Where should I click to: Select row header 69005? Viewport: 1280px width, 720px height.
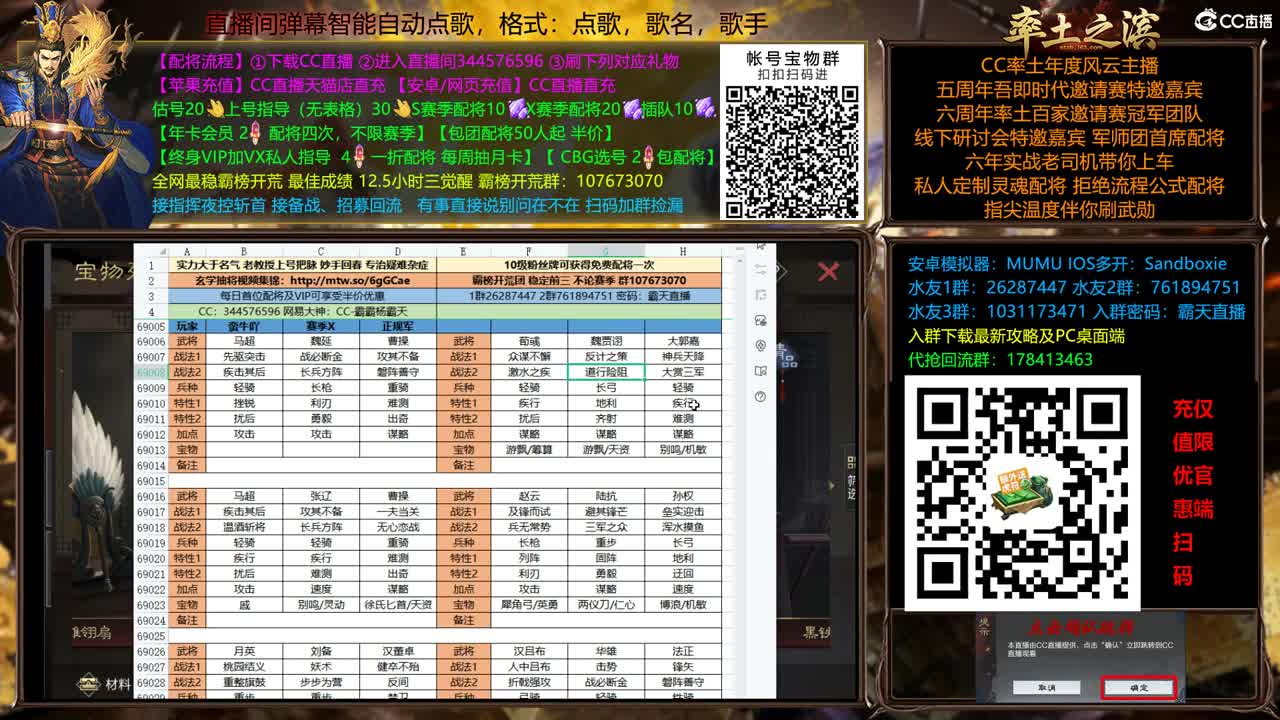150,326
